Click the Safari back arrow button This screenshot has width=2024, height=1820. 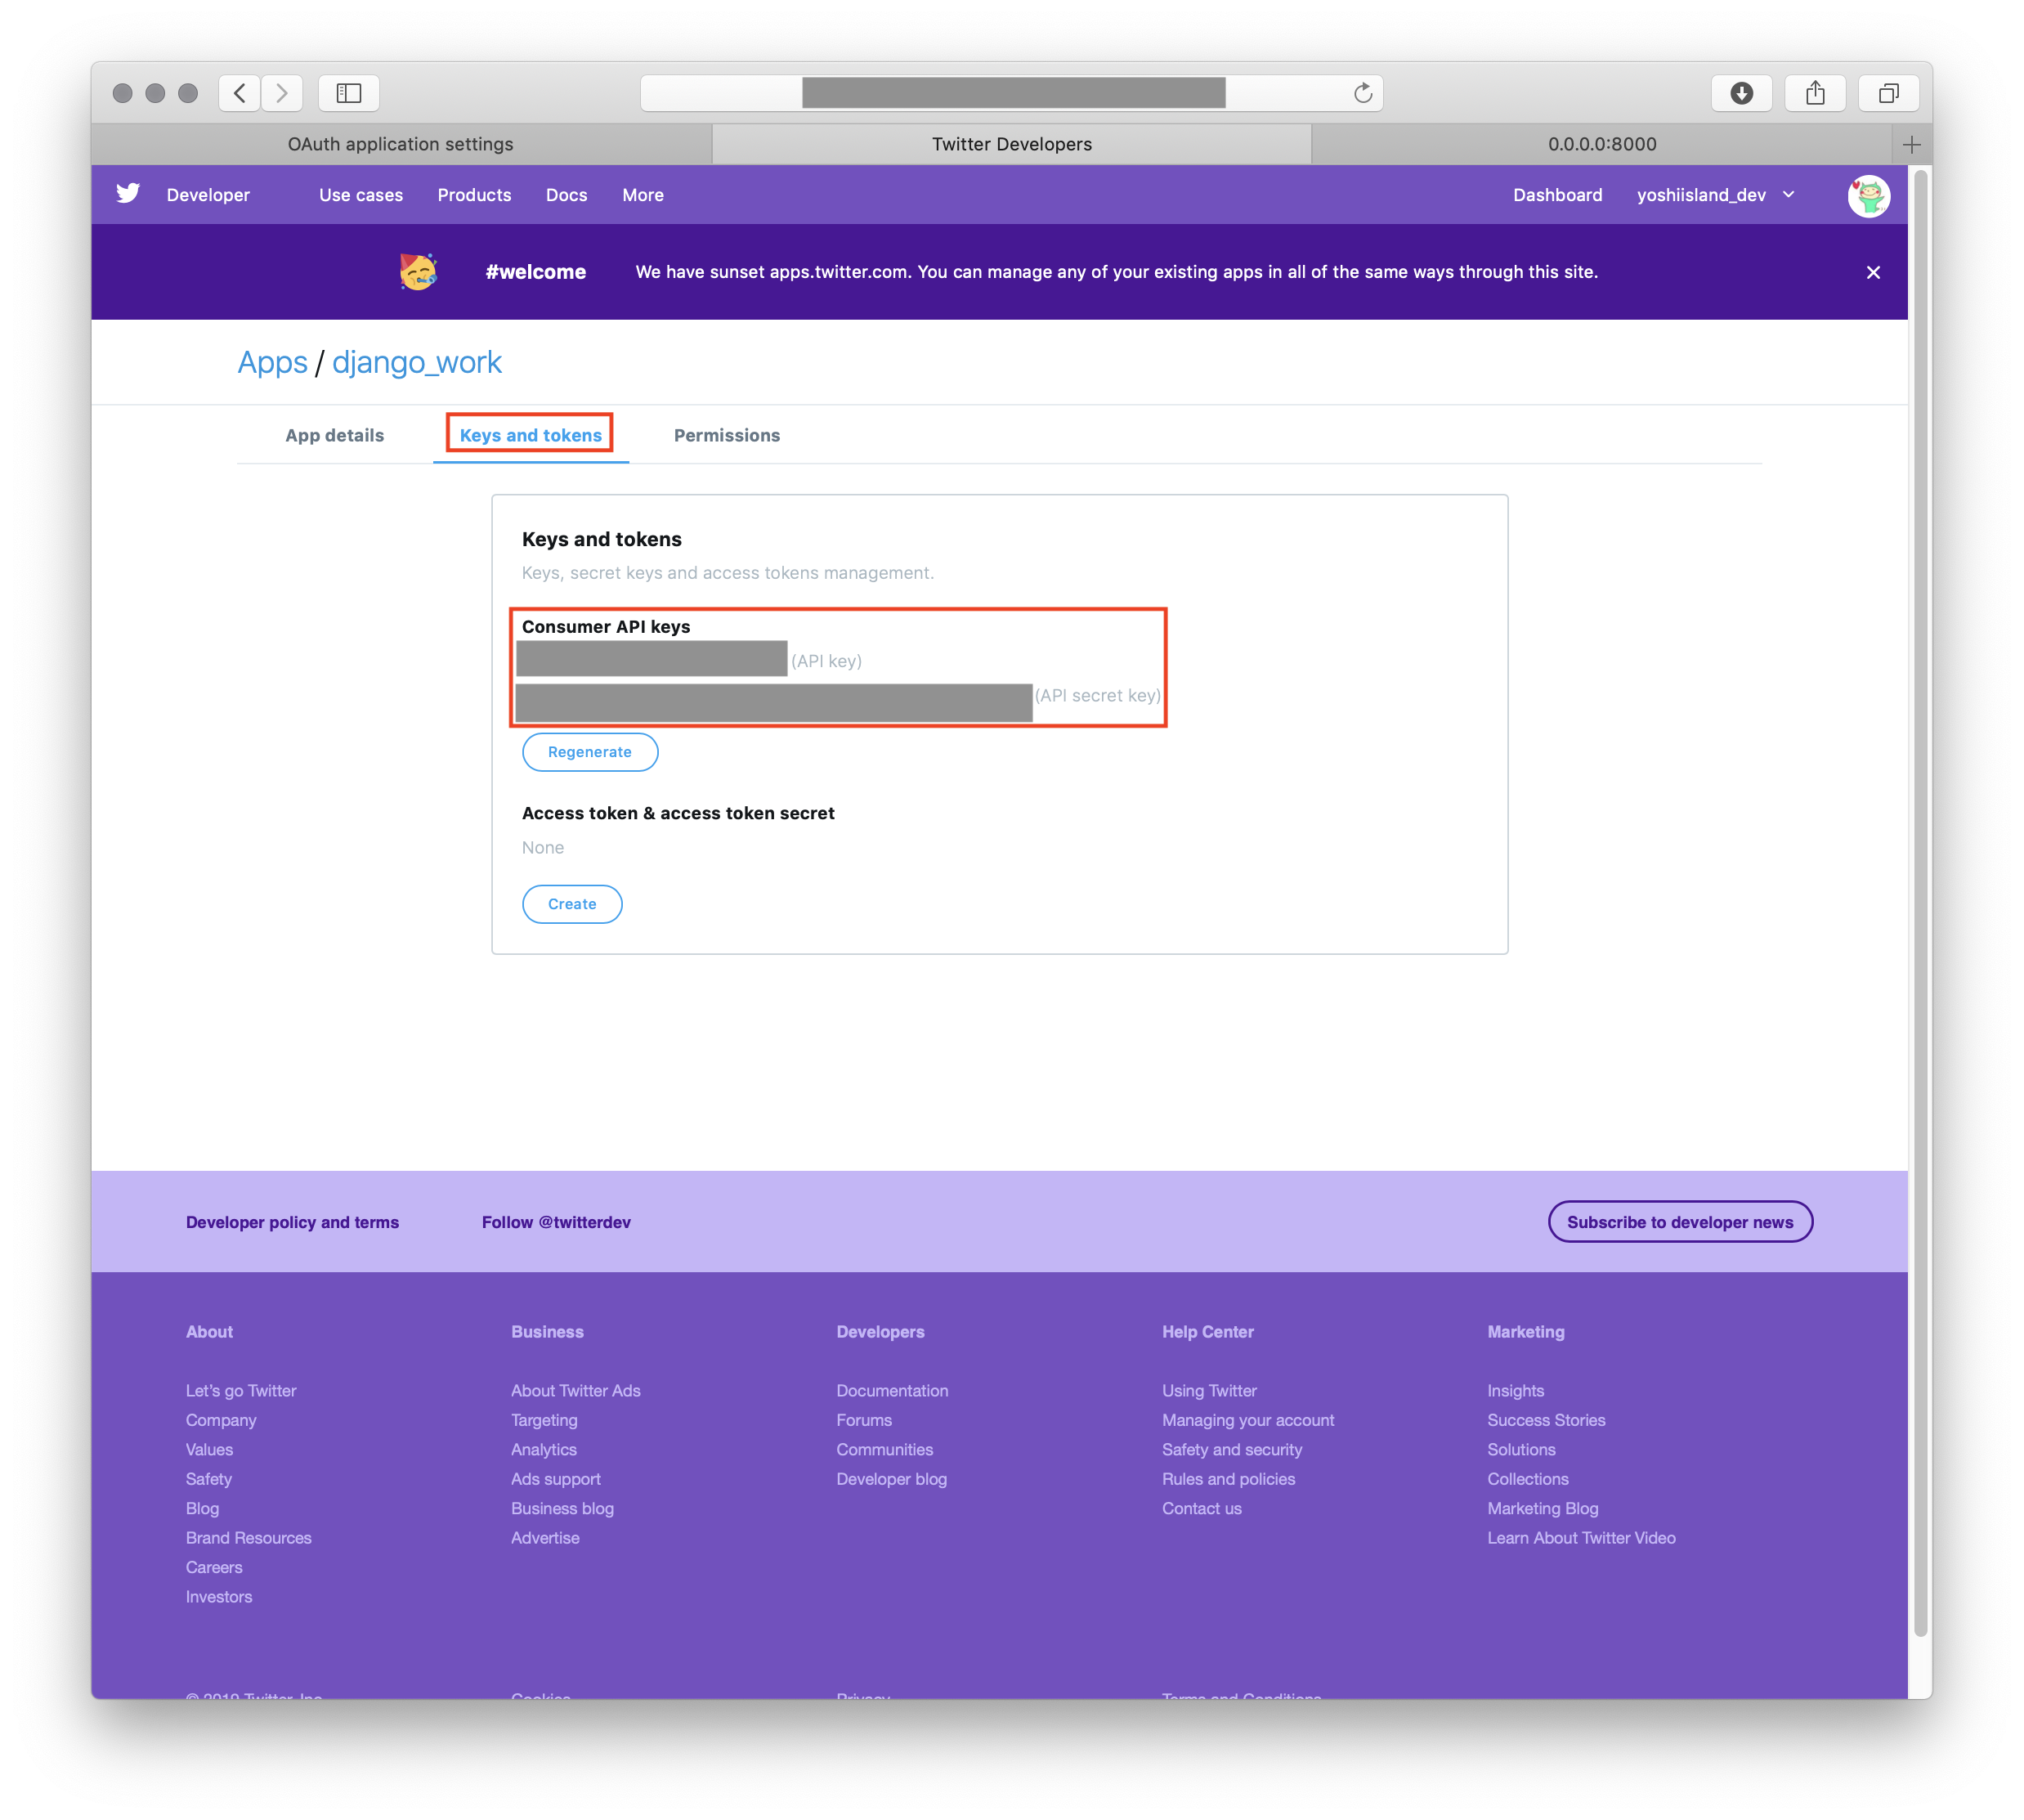(240, 93)
